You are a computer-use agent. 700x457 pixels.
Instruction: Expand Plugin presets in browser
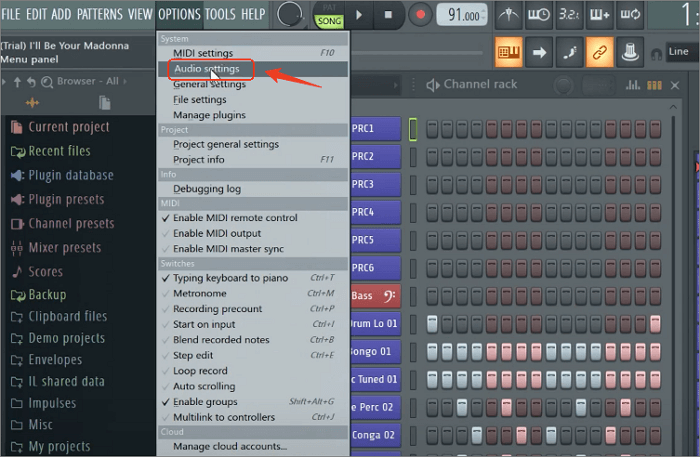point(57,199)
